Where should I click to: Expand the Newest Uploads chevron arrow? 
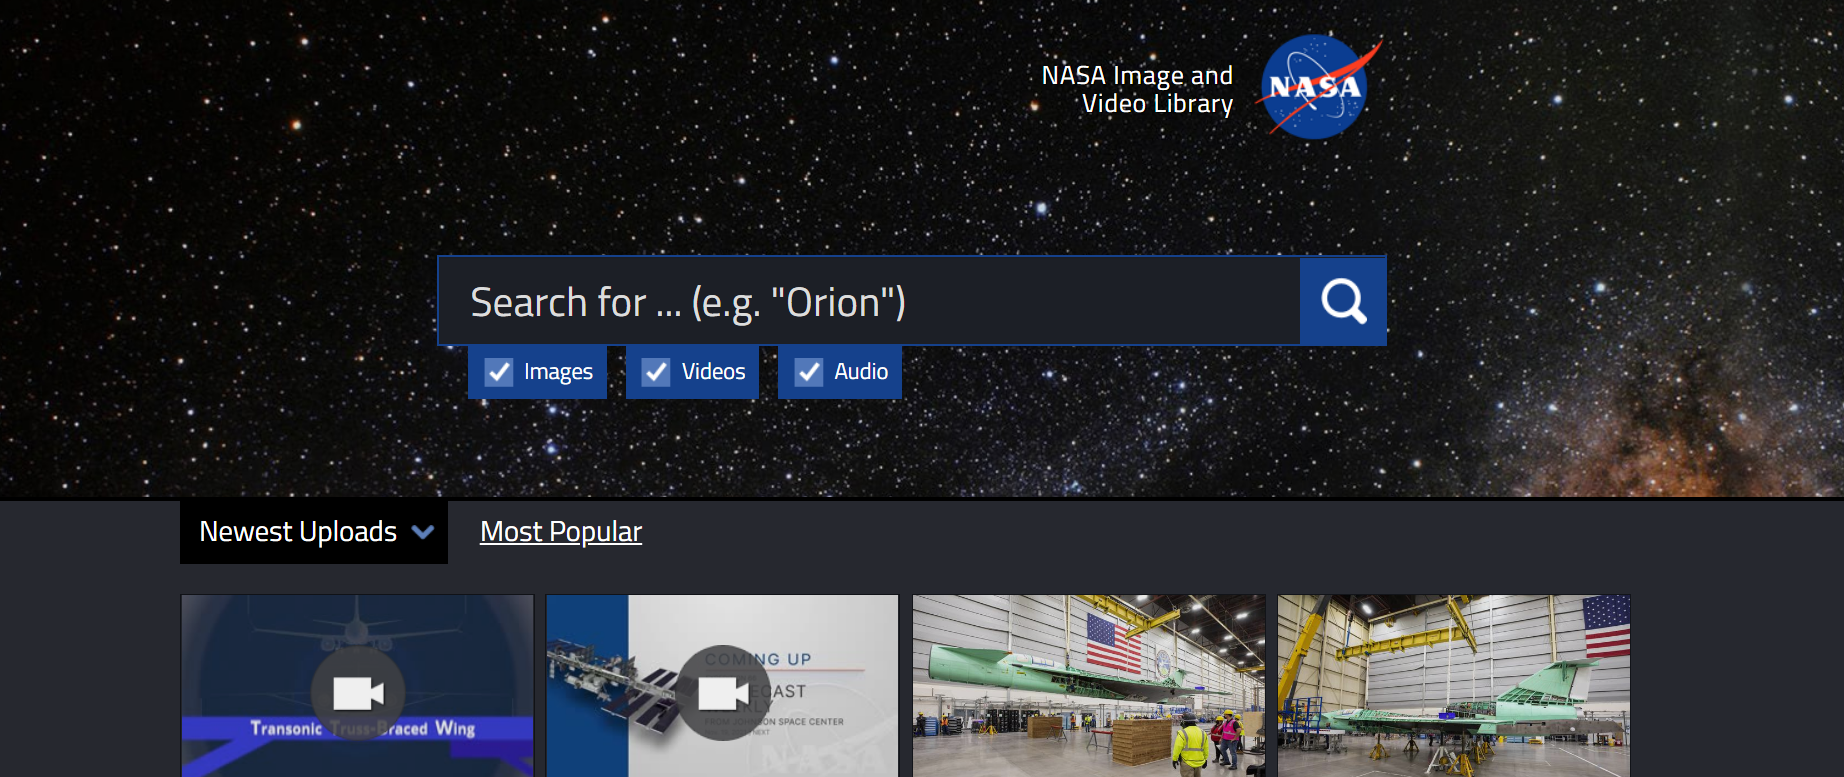point(423,532)
